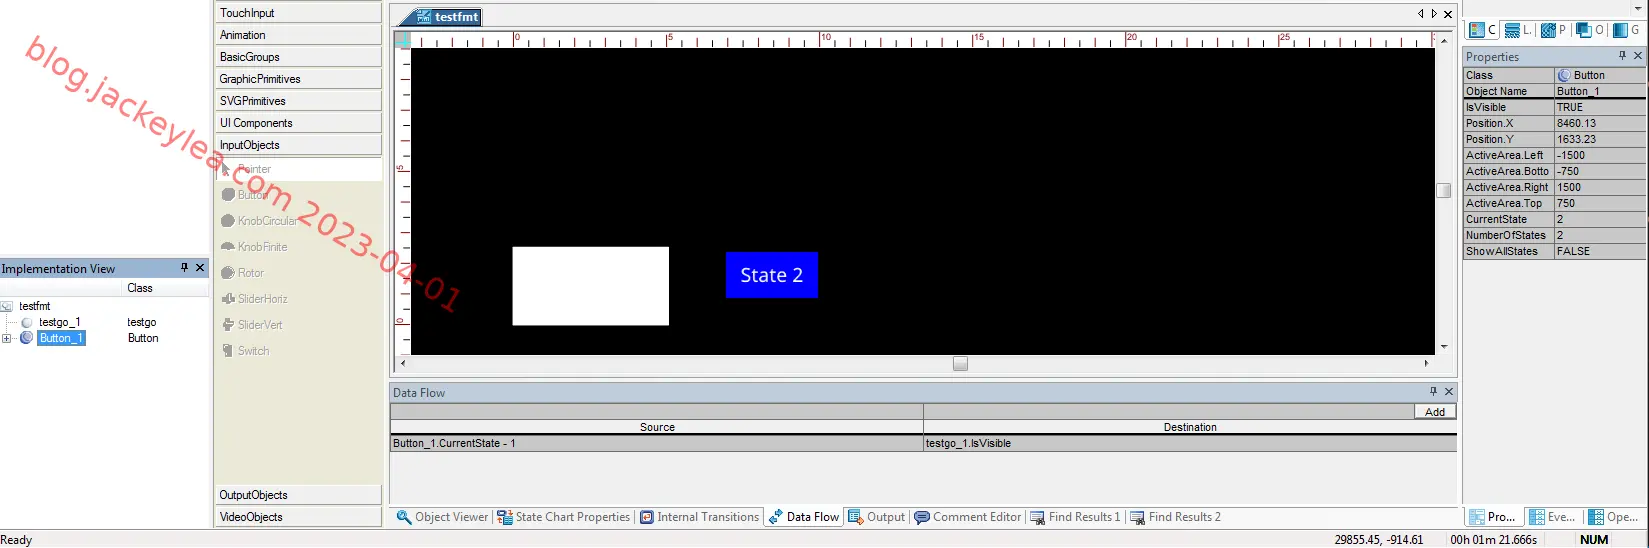Open the State Chart Properties tab

pos(565,517)
